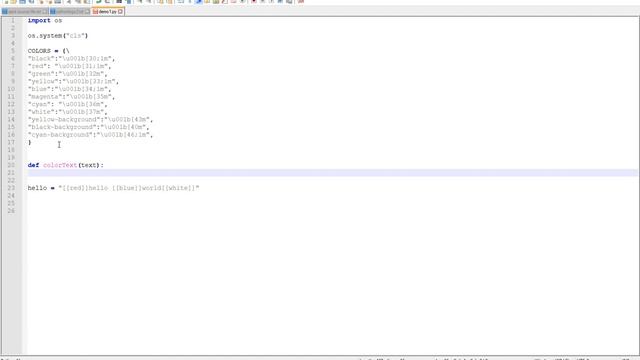Screen dimensions: 640x360
Task: Click the 'hello =' string assignment line
Action: click(x=113, y=188)
